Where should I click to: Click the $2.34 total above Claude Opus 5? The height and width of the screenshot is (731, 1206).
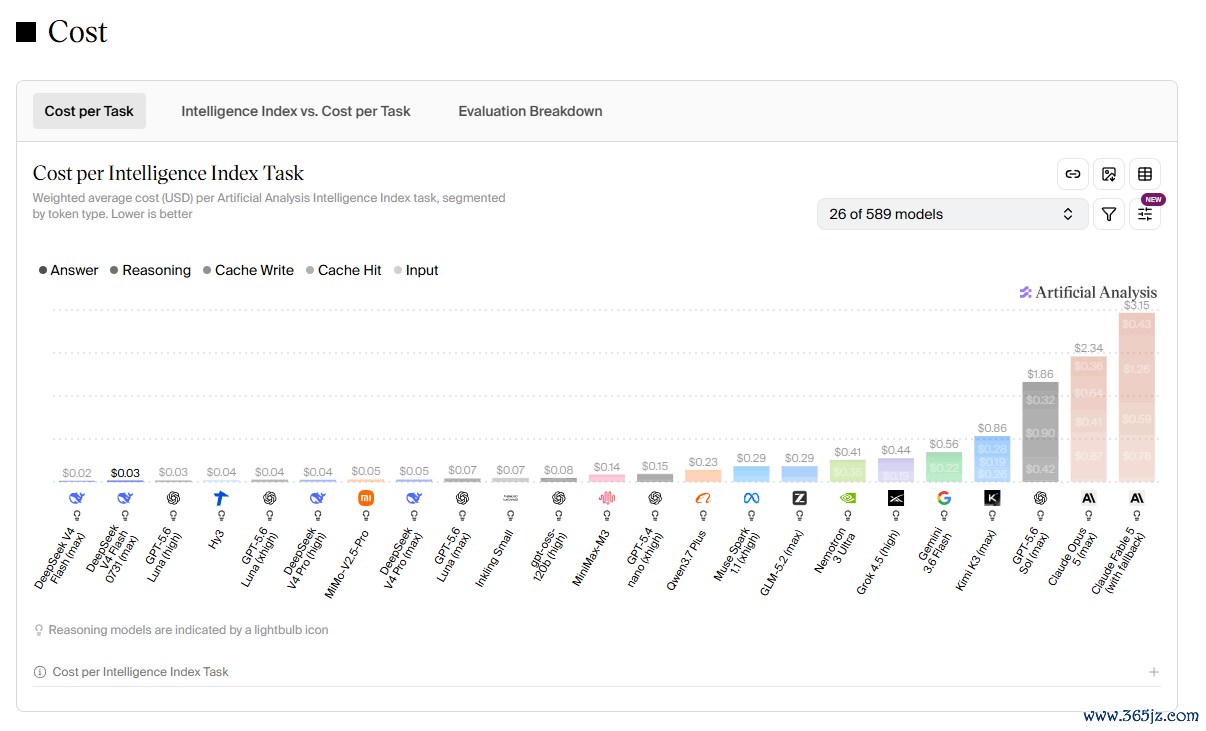[1088, 348]
